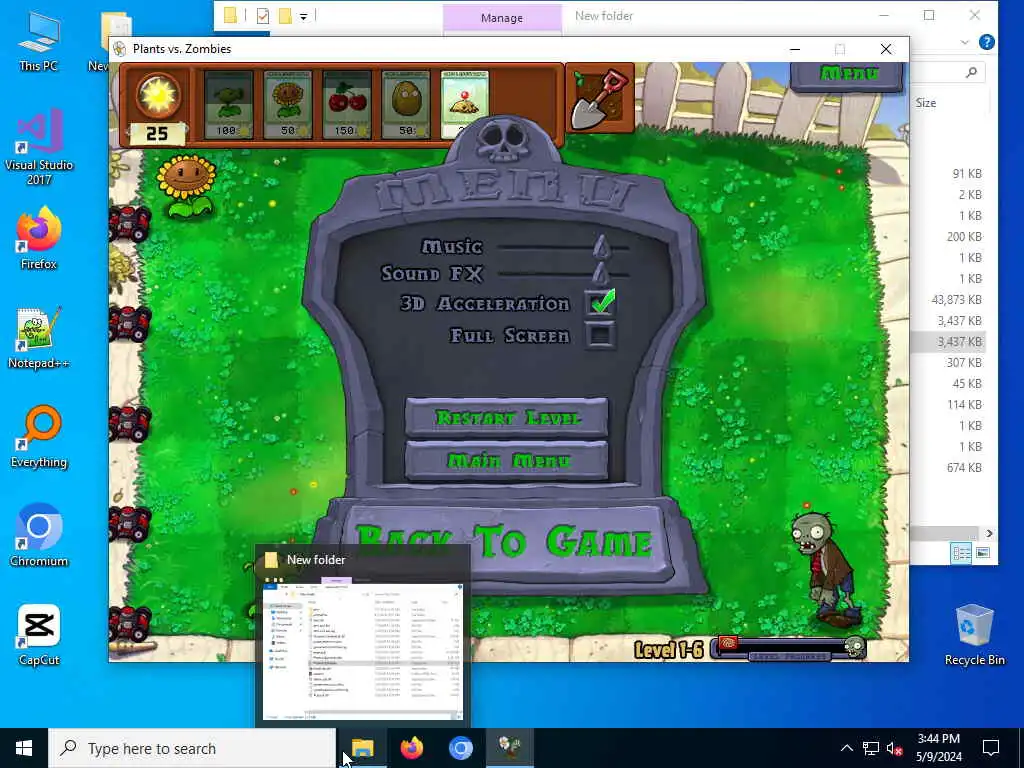The width and height of the screenshot is (1024, 768).
Task: Launch Firefox from the taskbar
Action: tap(411, 748)
